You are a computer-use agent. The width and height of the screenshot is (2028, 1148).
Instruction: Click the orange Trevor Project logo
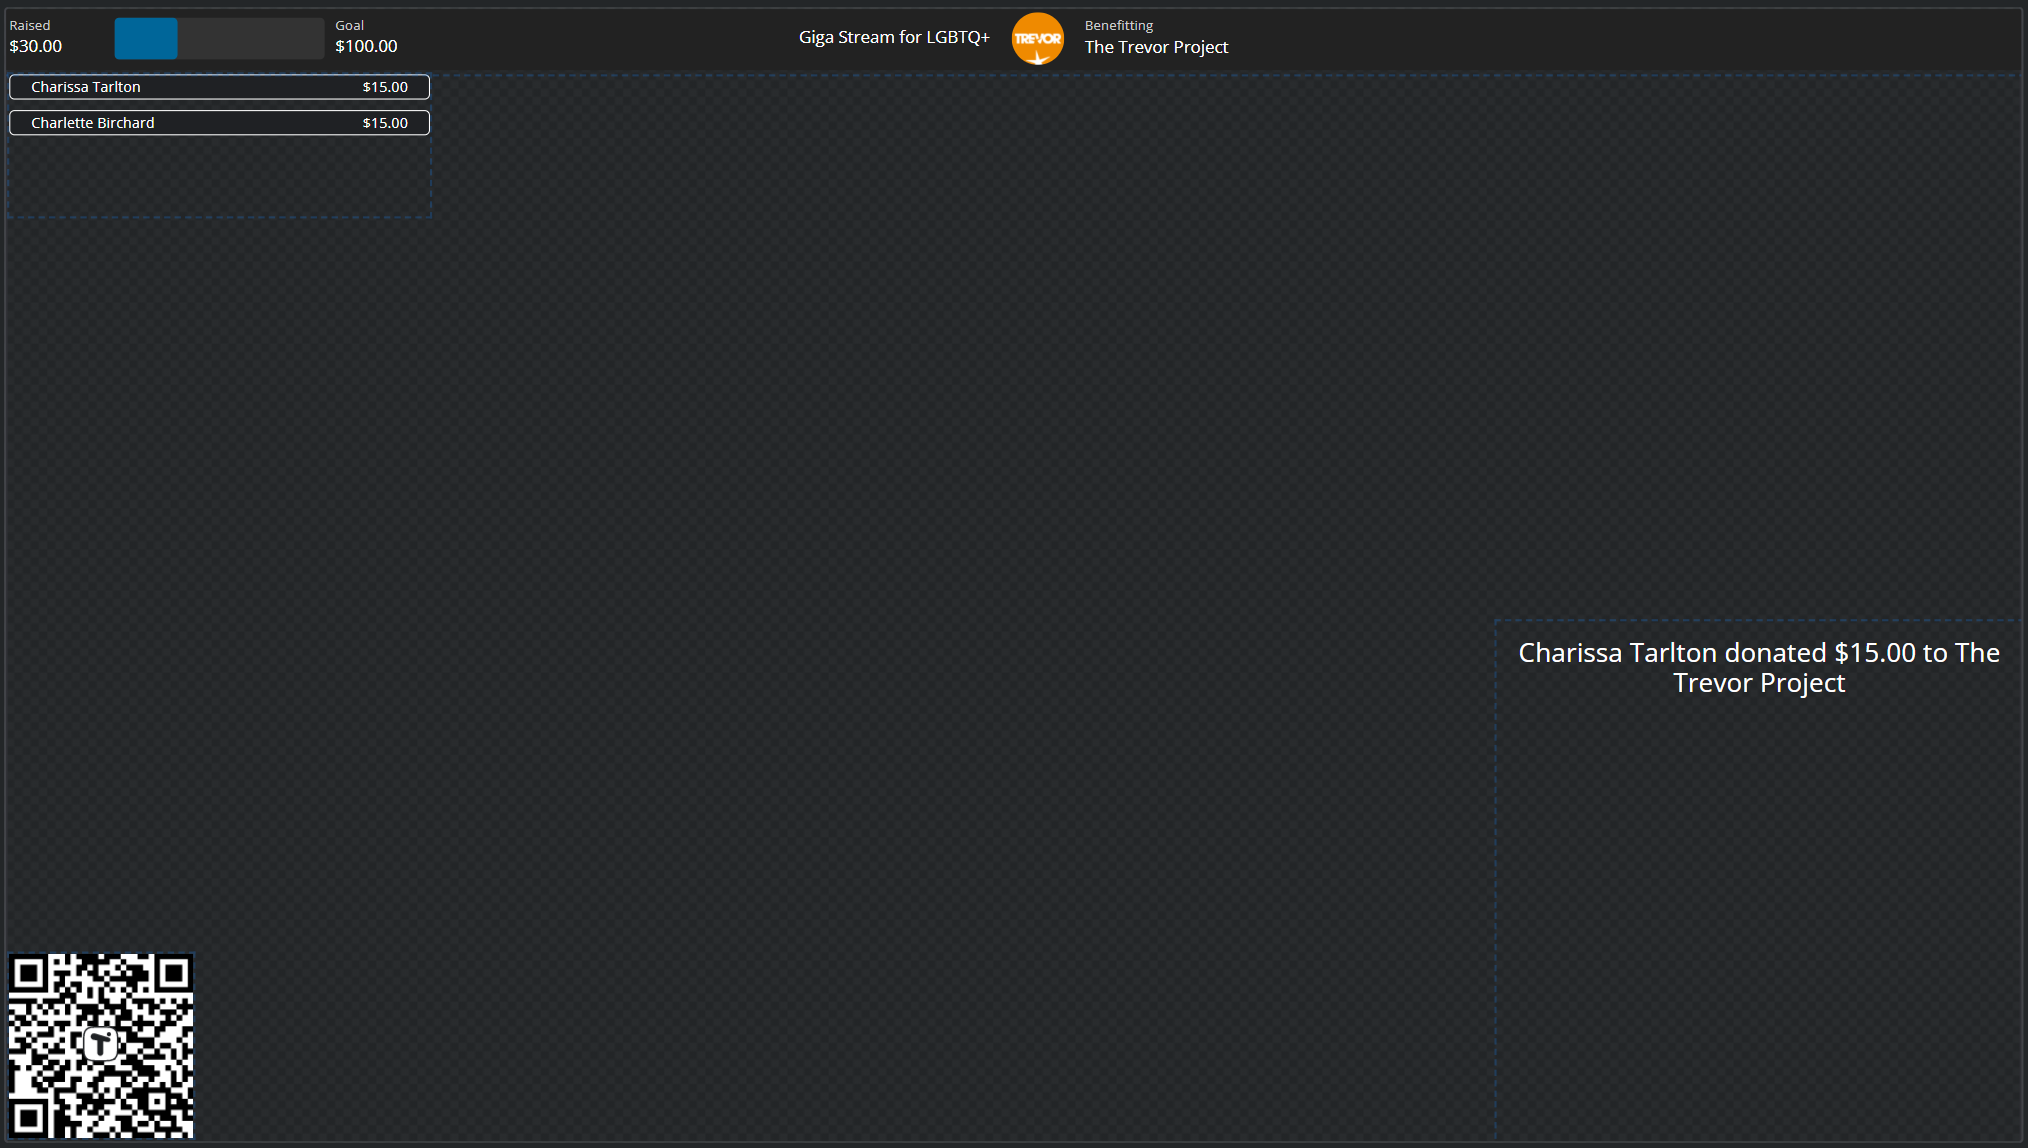click(x=1037, y=39)
